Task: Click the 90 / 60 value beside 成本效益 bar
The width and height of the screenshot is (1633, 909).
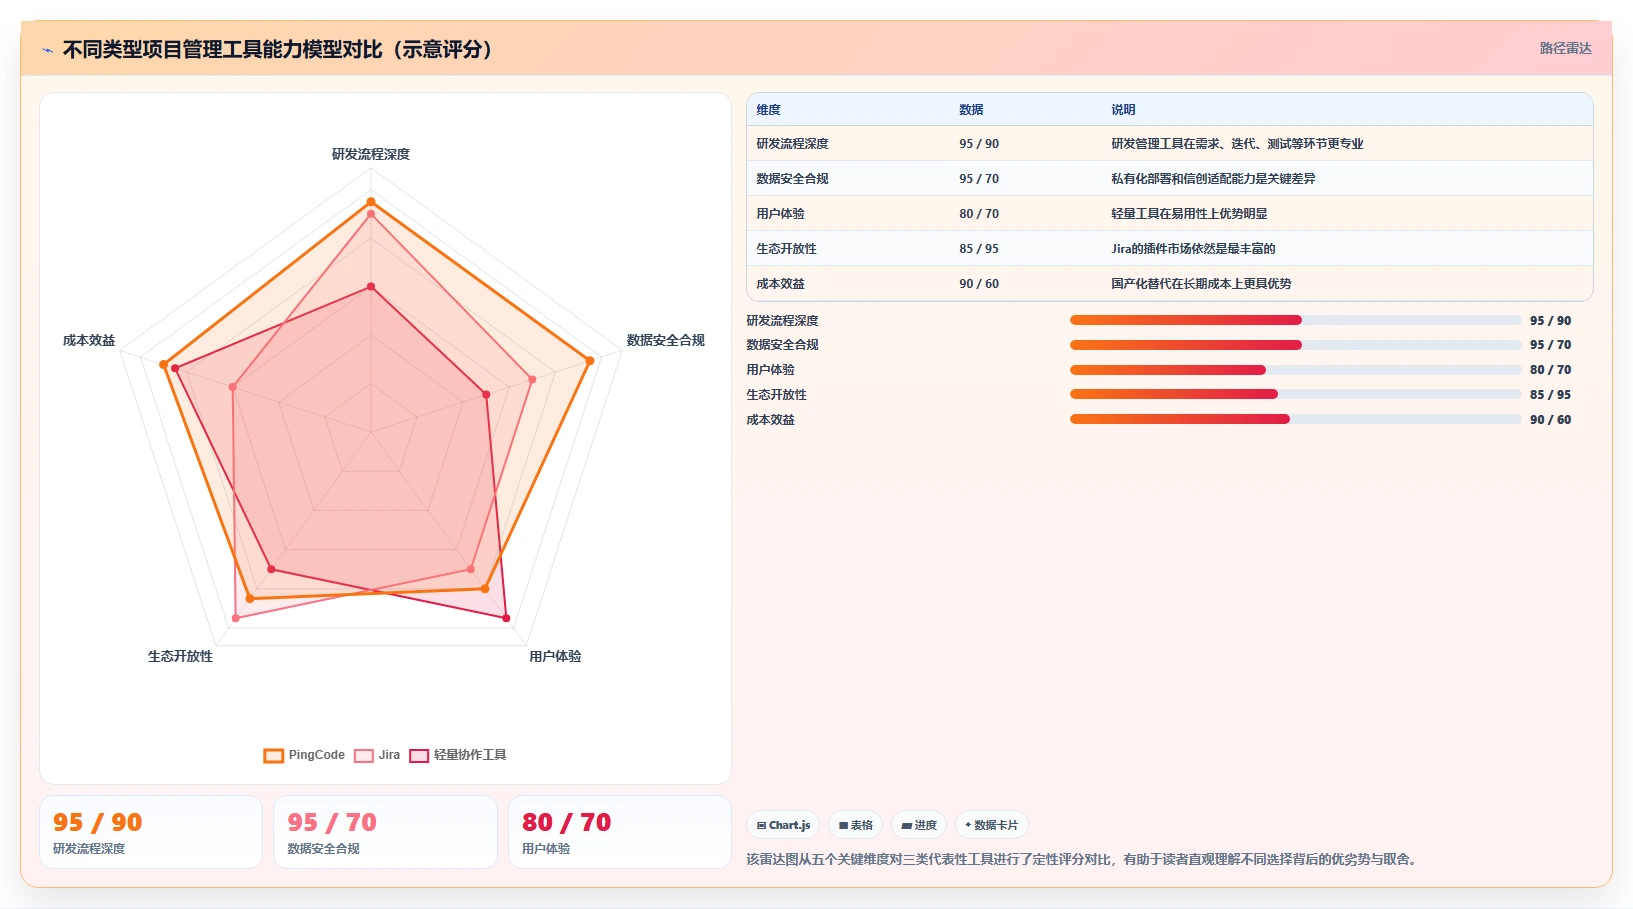Action: tap(1550, 420)
